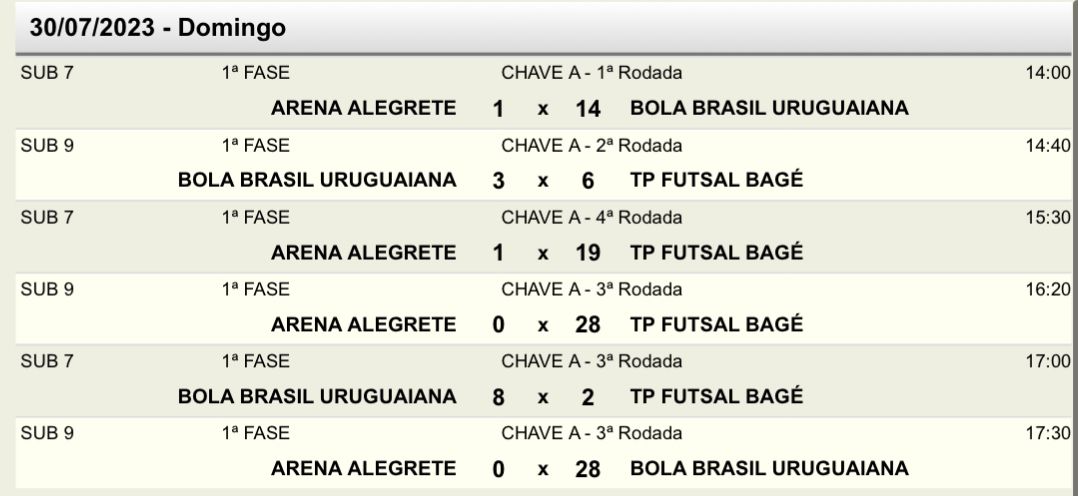Click the score 6 beside TP FUTSAL BAGÉ
Image resolution: width=1078 pixels, height=496 pixels.
(x=588, y=181)
